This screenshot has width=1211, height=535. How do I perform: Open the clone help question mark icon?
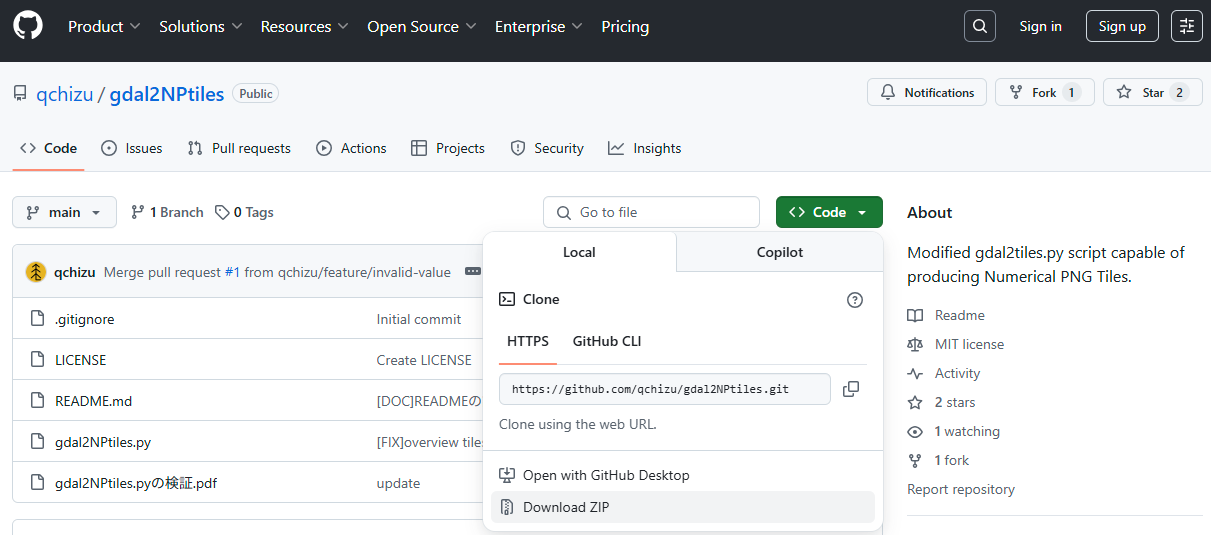click(x=855, y=299)
